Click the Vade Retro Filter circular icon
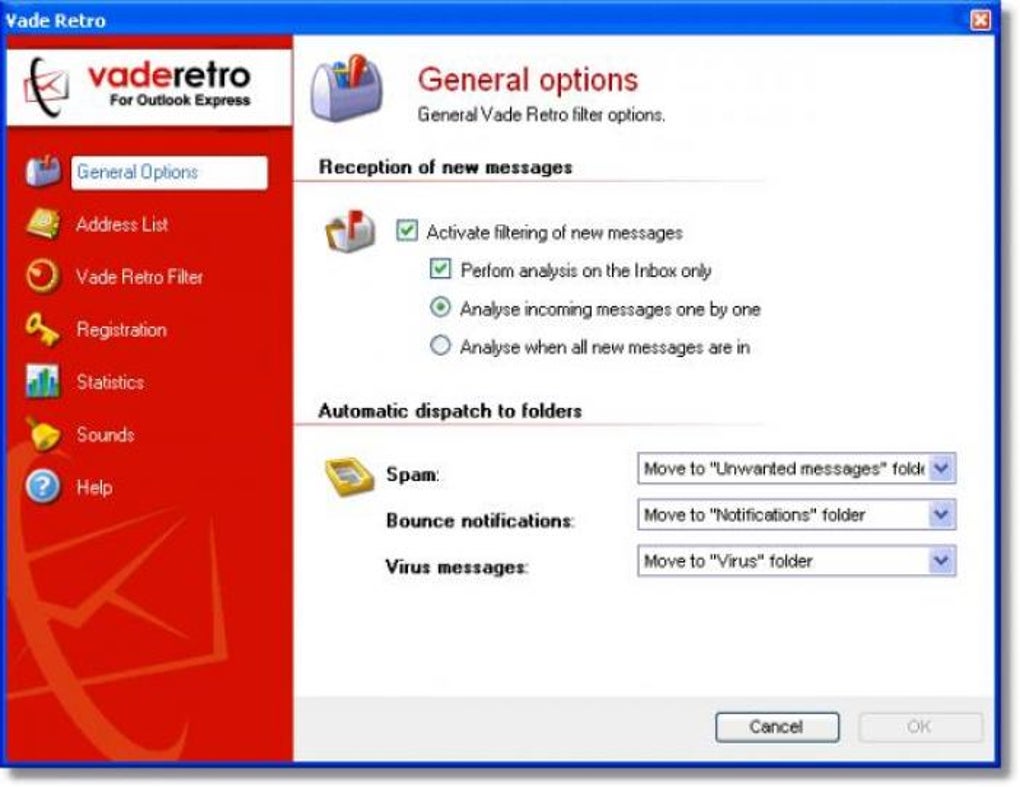Screen dimensions: 1020x787 [43, 276]
